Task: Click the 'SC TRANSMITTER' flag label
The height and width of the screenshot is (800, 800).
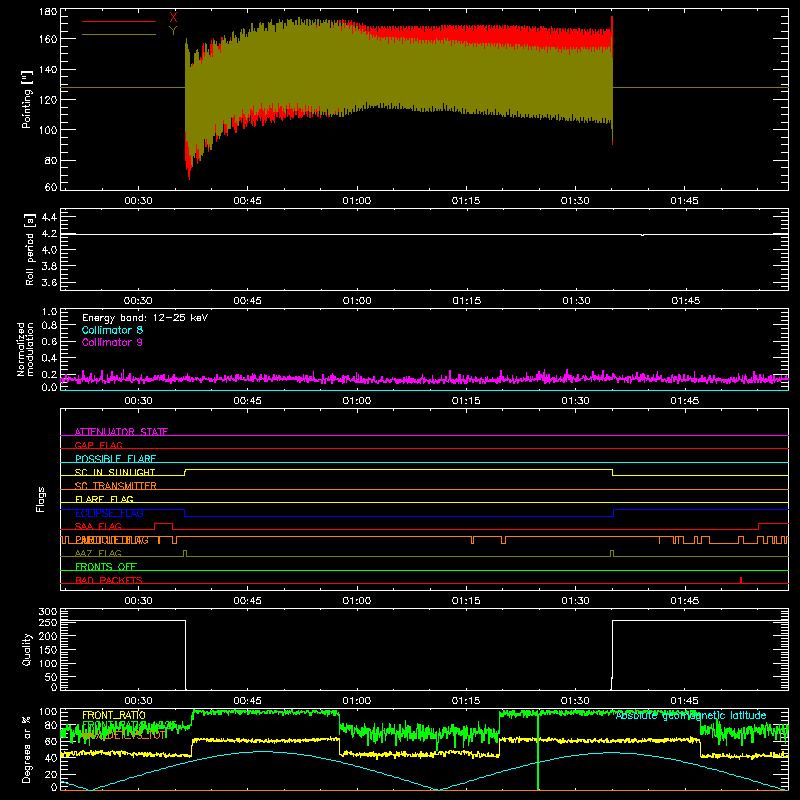Action: (x=115, y=486)
